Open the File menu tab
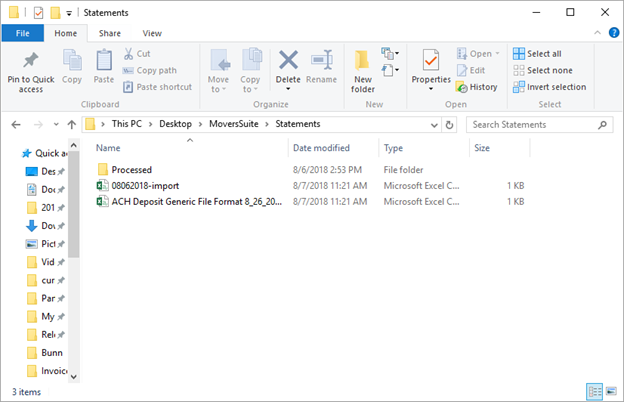Screen dimensions: 624x402 click(22, 33)
